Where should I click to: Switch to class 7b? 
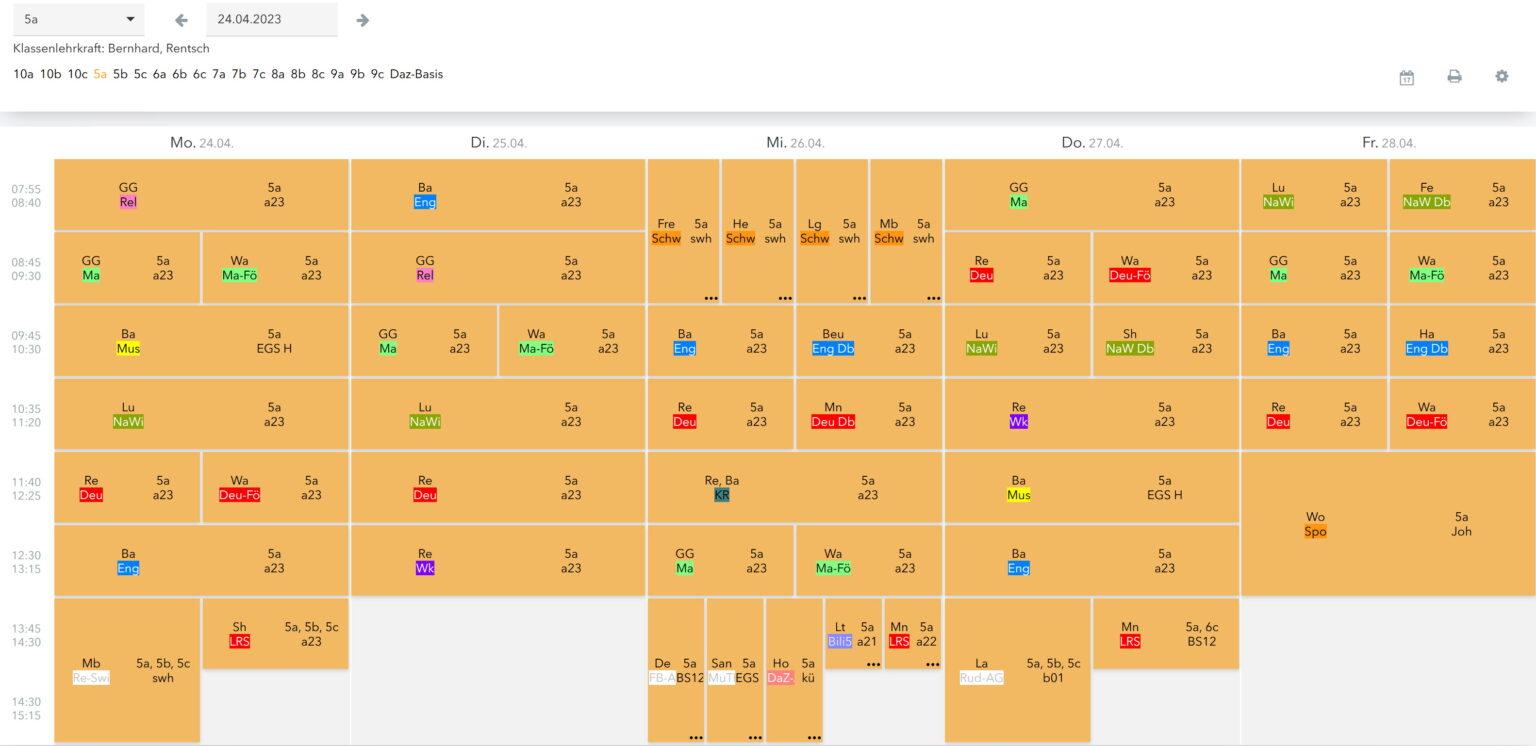[x=239, y=74]
